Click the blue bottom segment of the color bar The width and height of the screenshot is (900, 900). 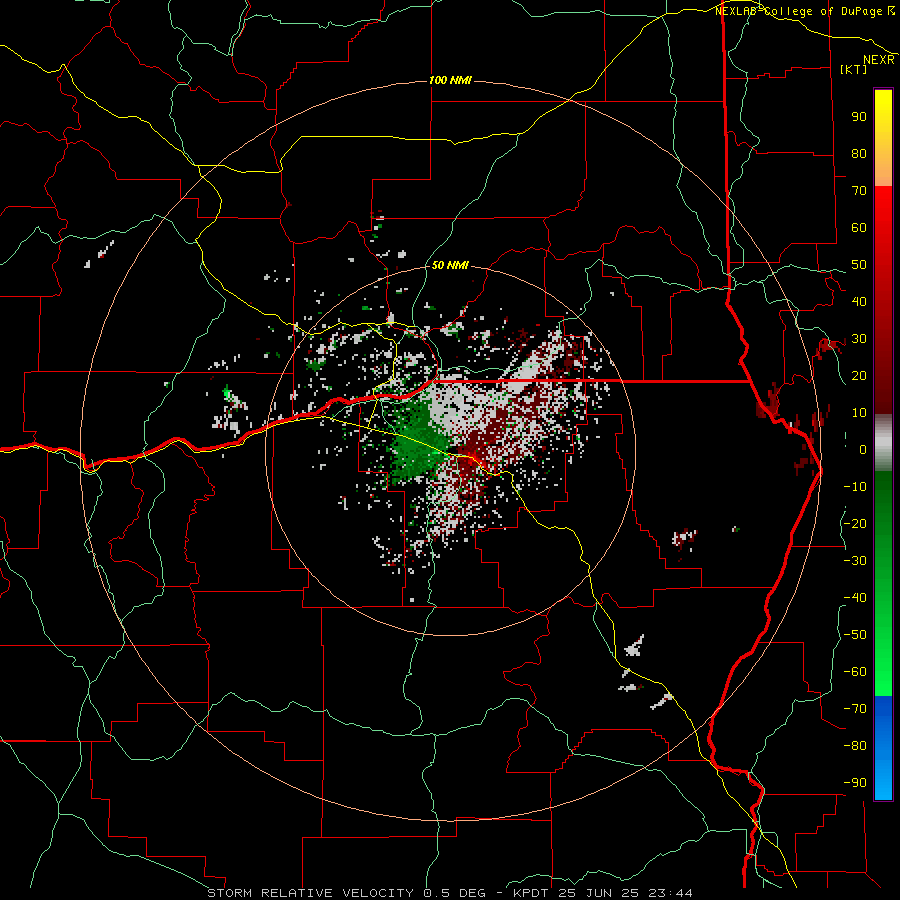coord(883,748)
